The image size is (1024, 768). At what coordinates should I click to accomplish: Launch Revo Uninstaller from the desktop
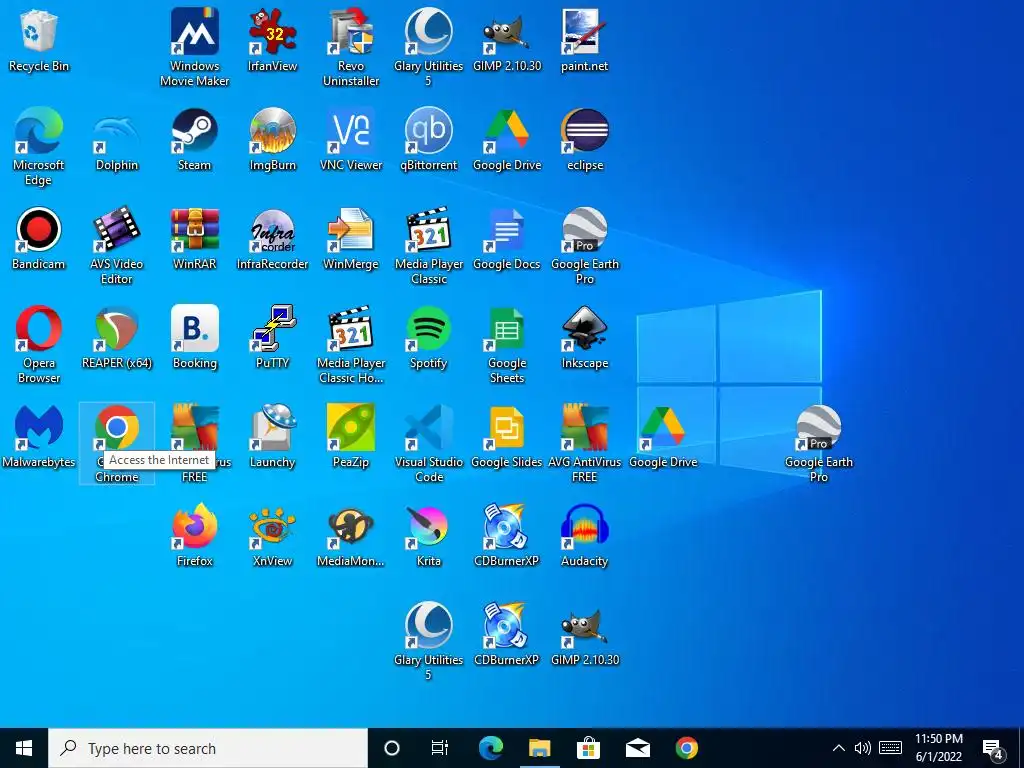(351, 47)
